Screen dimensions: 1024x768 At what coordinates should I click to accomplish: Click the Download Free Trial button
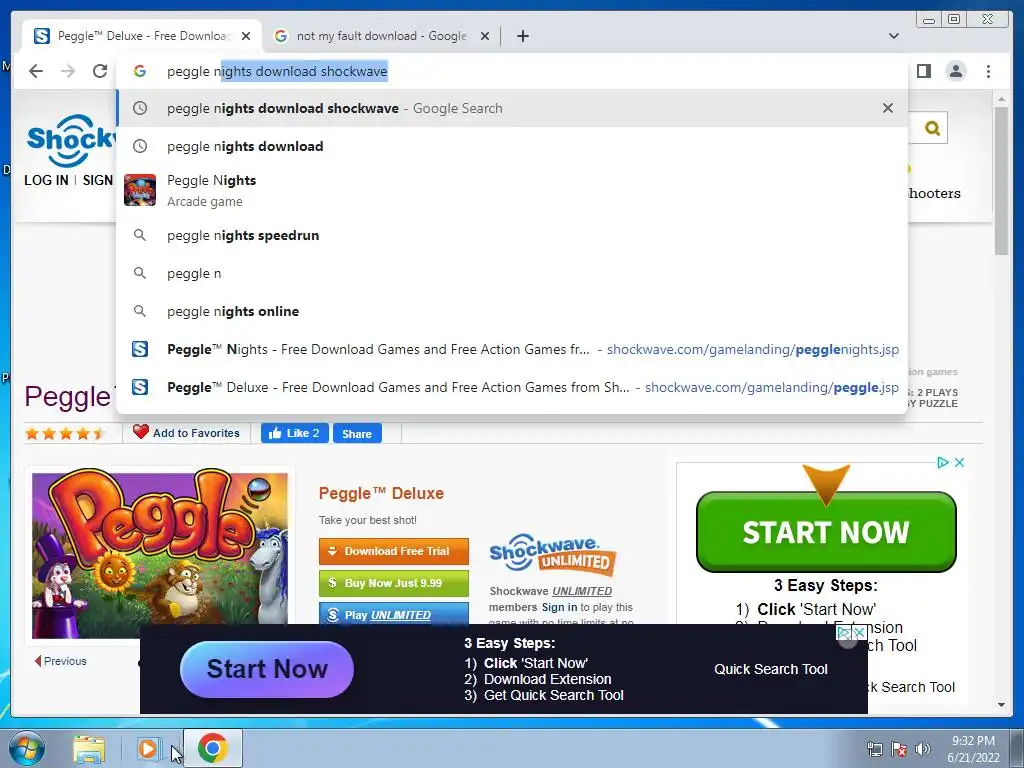394,551
